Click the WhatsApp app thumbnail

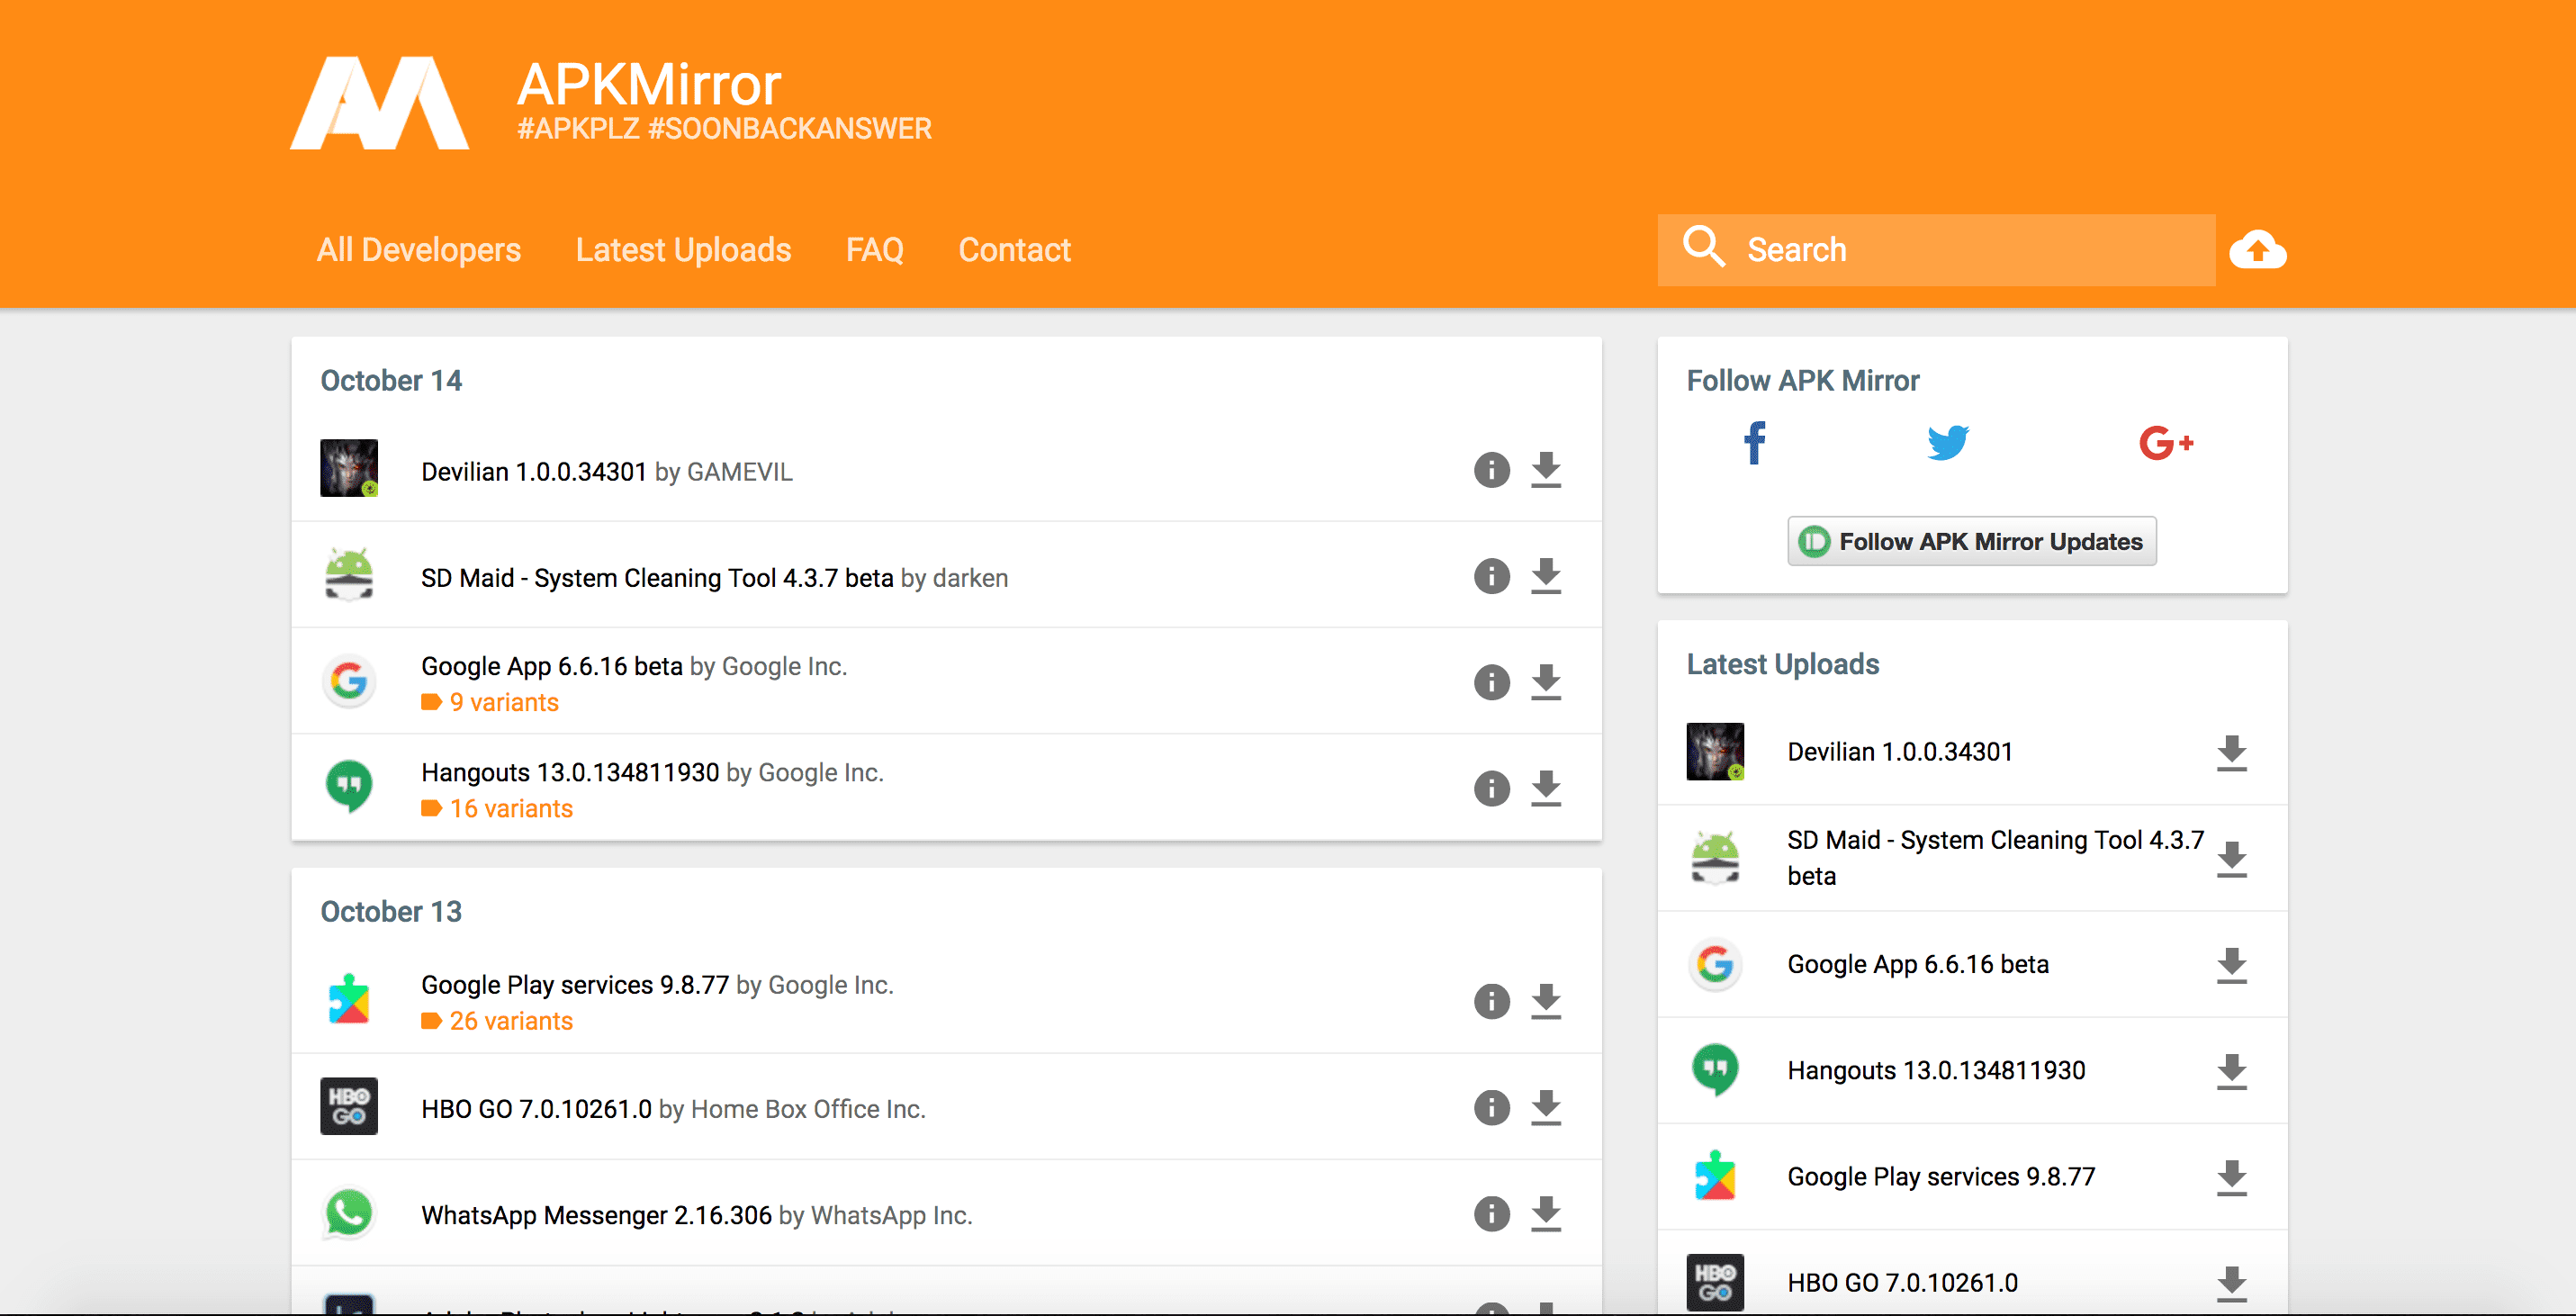(349, 1213)
